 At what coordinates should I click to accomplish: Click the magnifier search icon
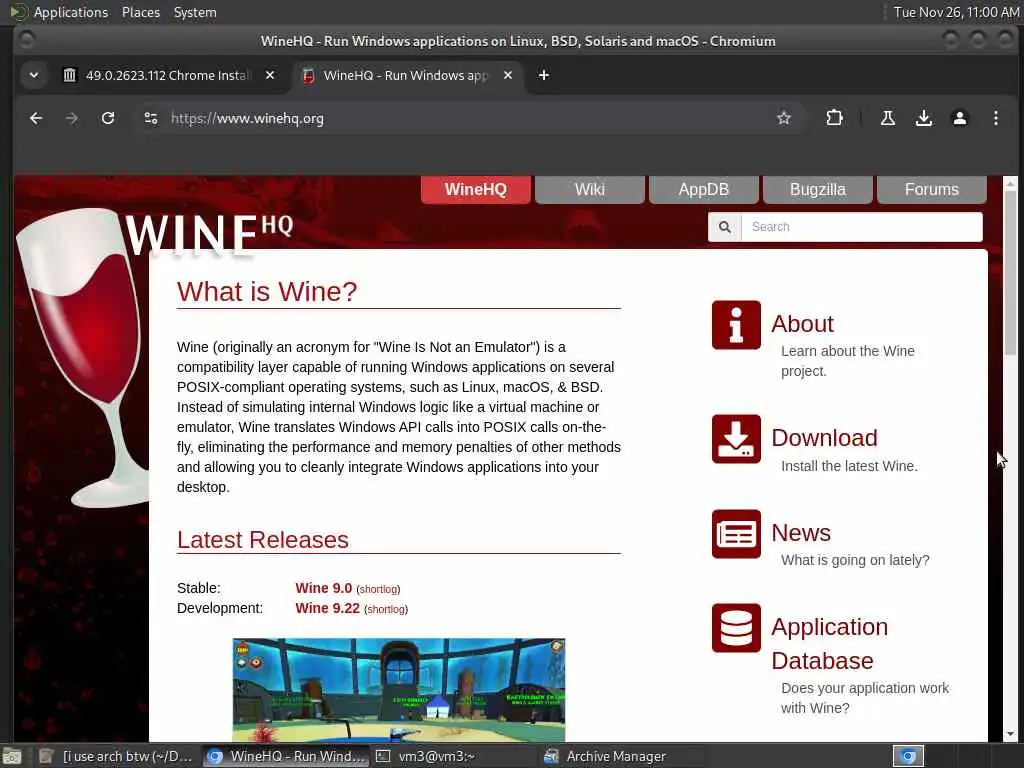725,227
